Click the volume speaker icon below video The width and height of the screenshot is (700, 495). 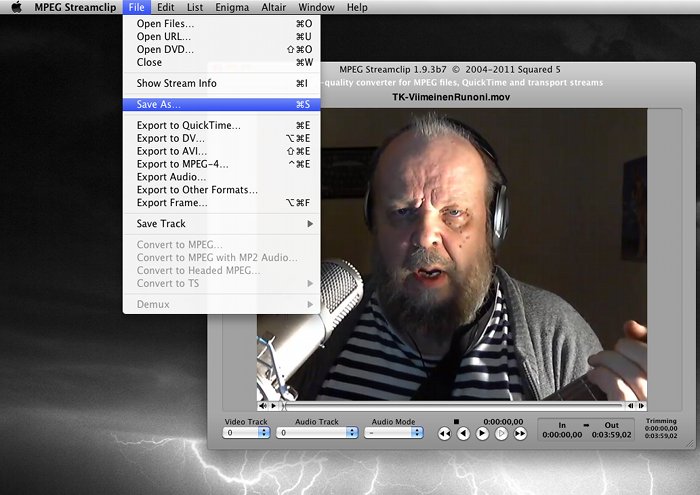tap(263, 406)
